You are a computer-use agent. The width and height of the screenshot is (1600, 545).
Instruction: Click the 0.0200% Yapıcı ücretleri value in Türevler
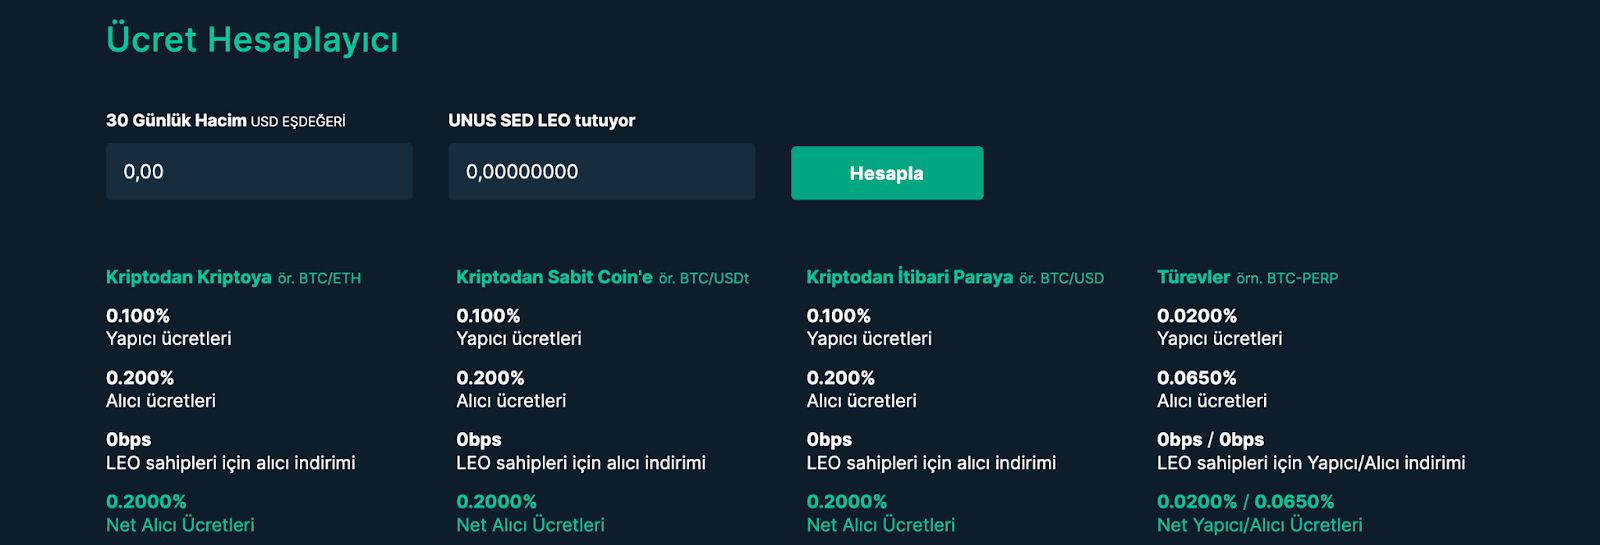point(1197,316)
